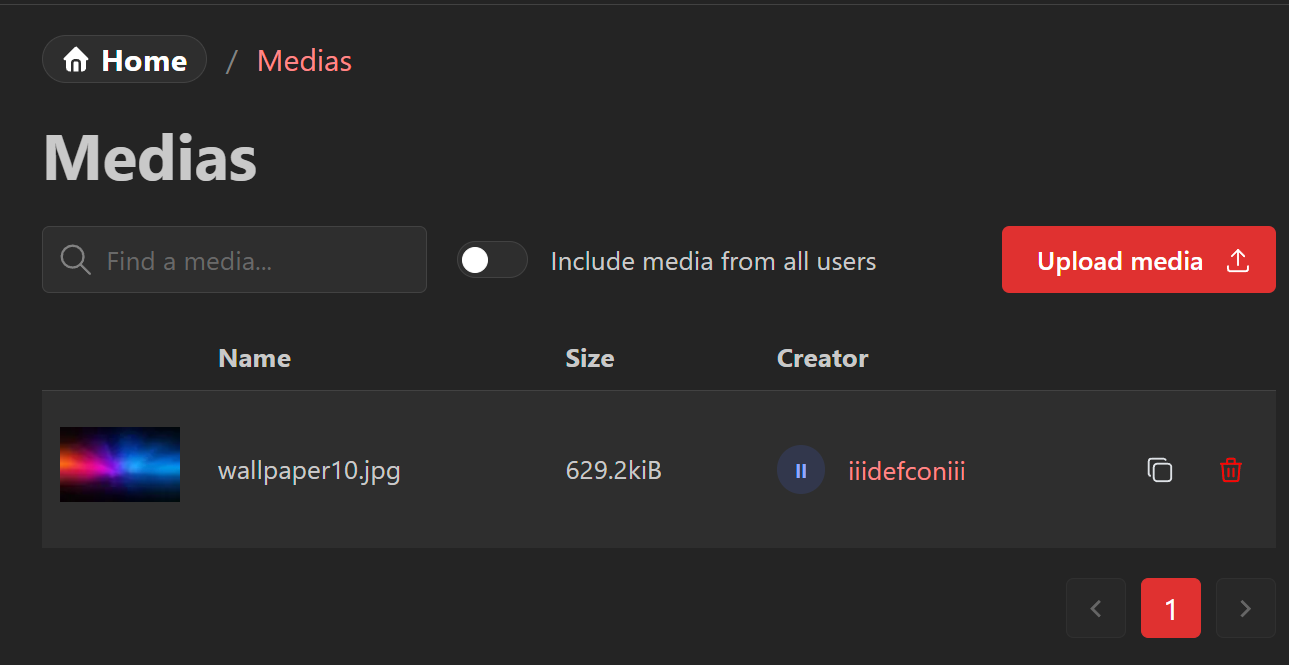Delete wallpaper10.jpg using the trash icon
Viewport: 1289px width, 665px height.
[1231, 470]
